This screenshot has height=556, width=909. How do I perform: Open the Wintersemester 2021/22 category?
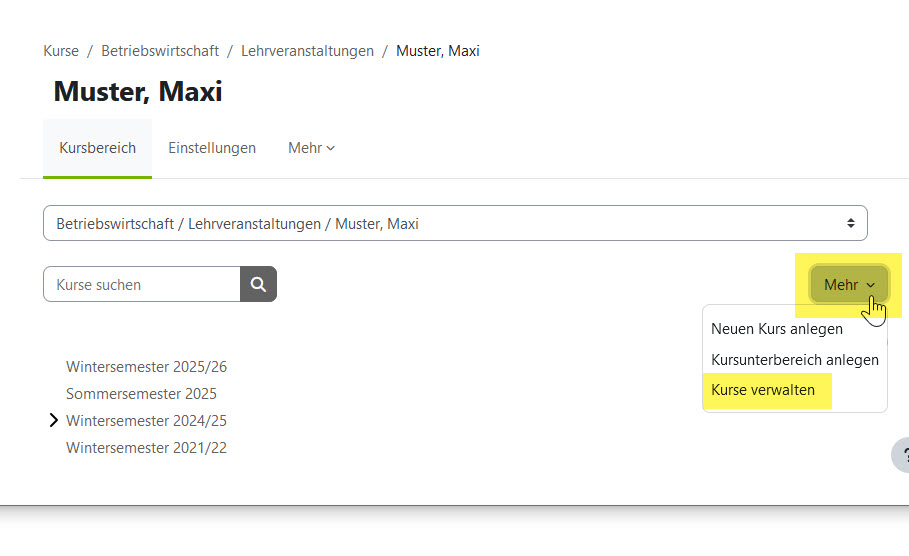(146, 448)
